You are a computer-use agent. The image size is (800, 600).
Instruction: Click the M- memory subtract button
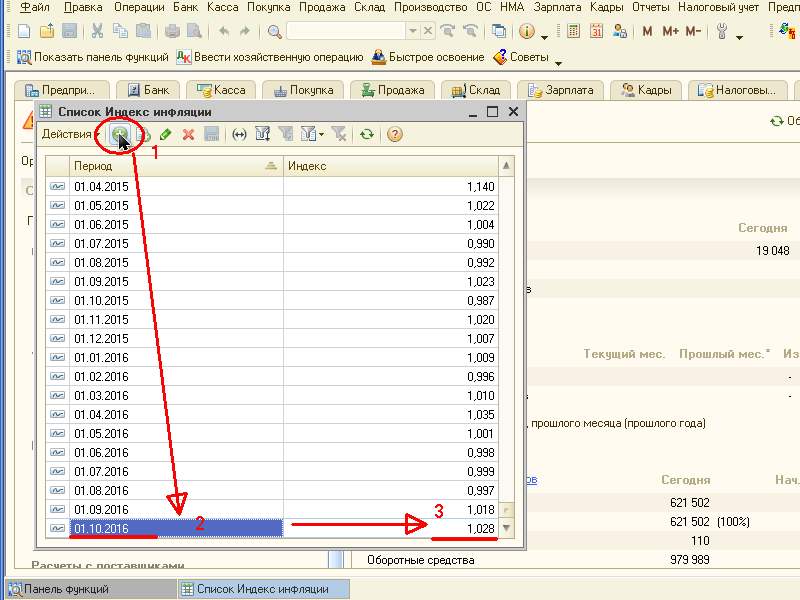tap(693, 31)
